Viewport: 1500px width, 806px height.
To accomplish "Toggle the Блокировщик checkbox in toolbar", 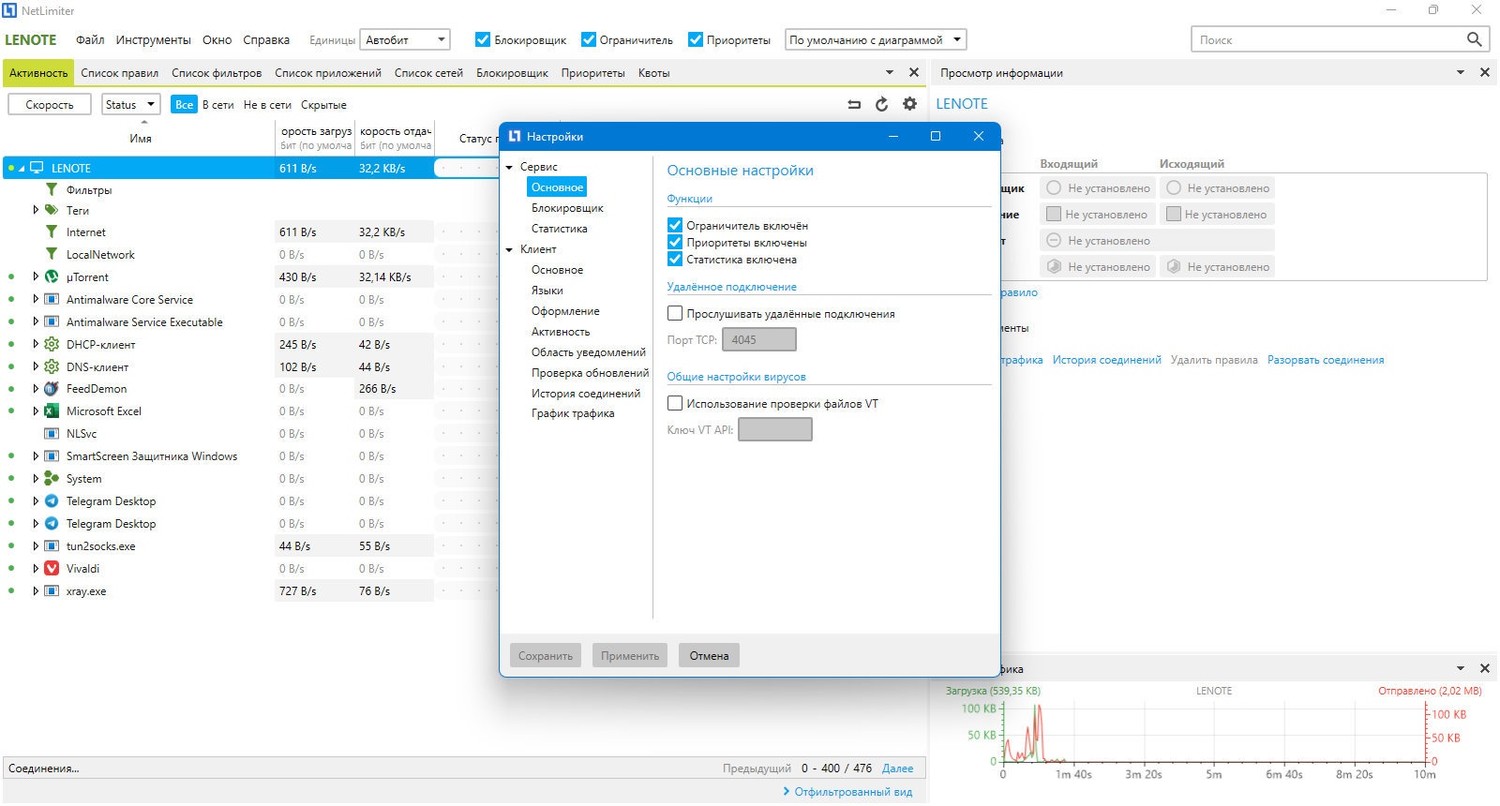I will pyautogui.click(x=483, y=40).
